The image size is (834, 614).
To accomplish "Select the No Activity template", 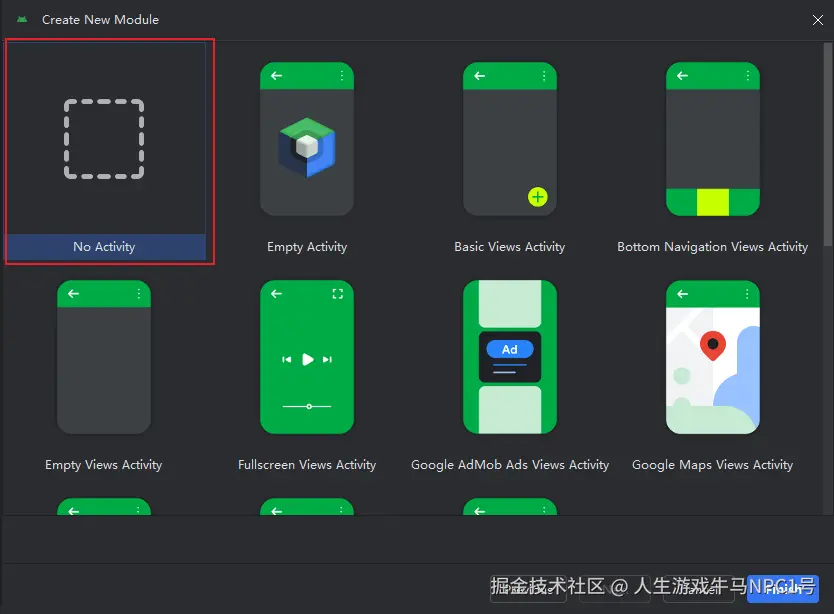I will (105, 152).
